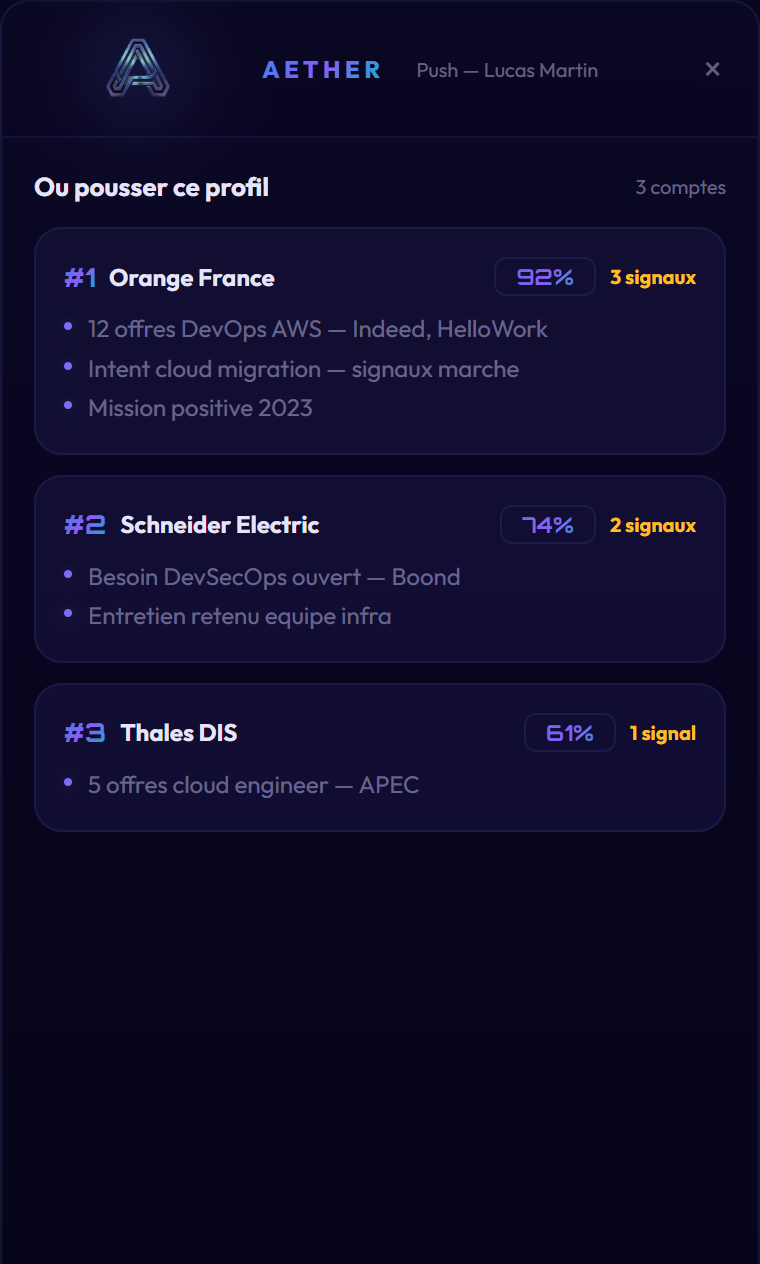Click the #2 rank marker
The image size is (760, 1264).
[x=85, y=525]
